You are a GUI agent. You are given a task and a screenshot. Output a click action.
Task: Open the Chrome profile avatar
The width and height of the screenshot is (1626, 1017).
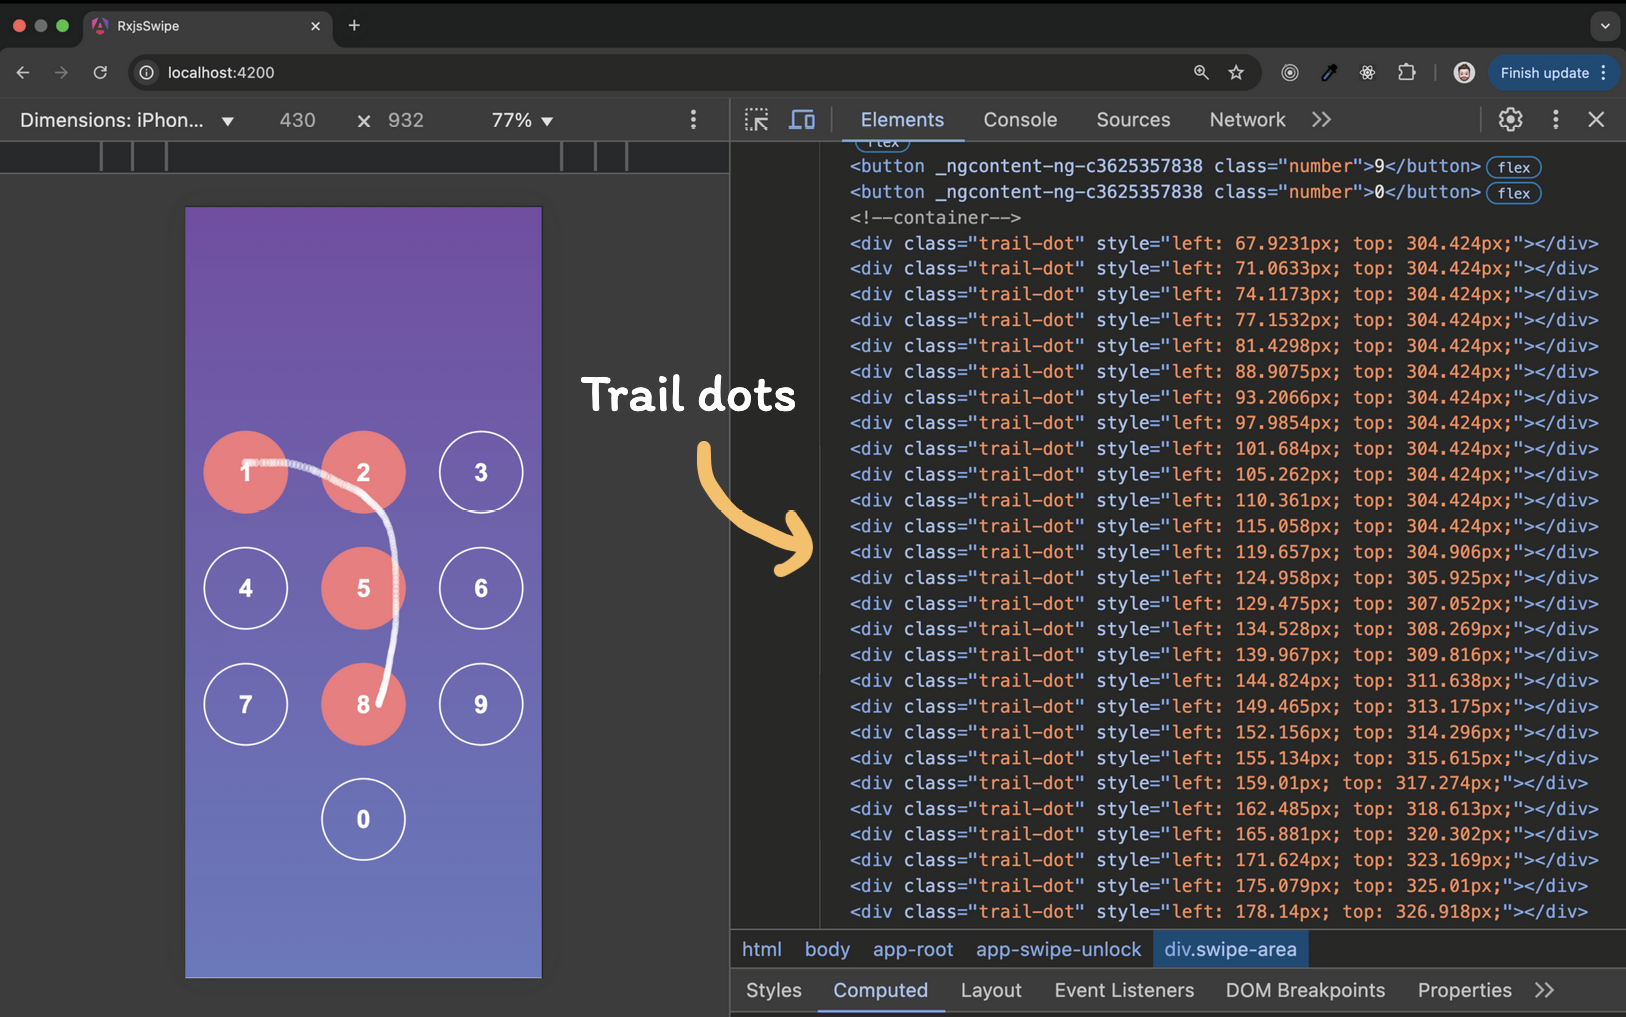(1464, 72)
